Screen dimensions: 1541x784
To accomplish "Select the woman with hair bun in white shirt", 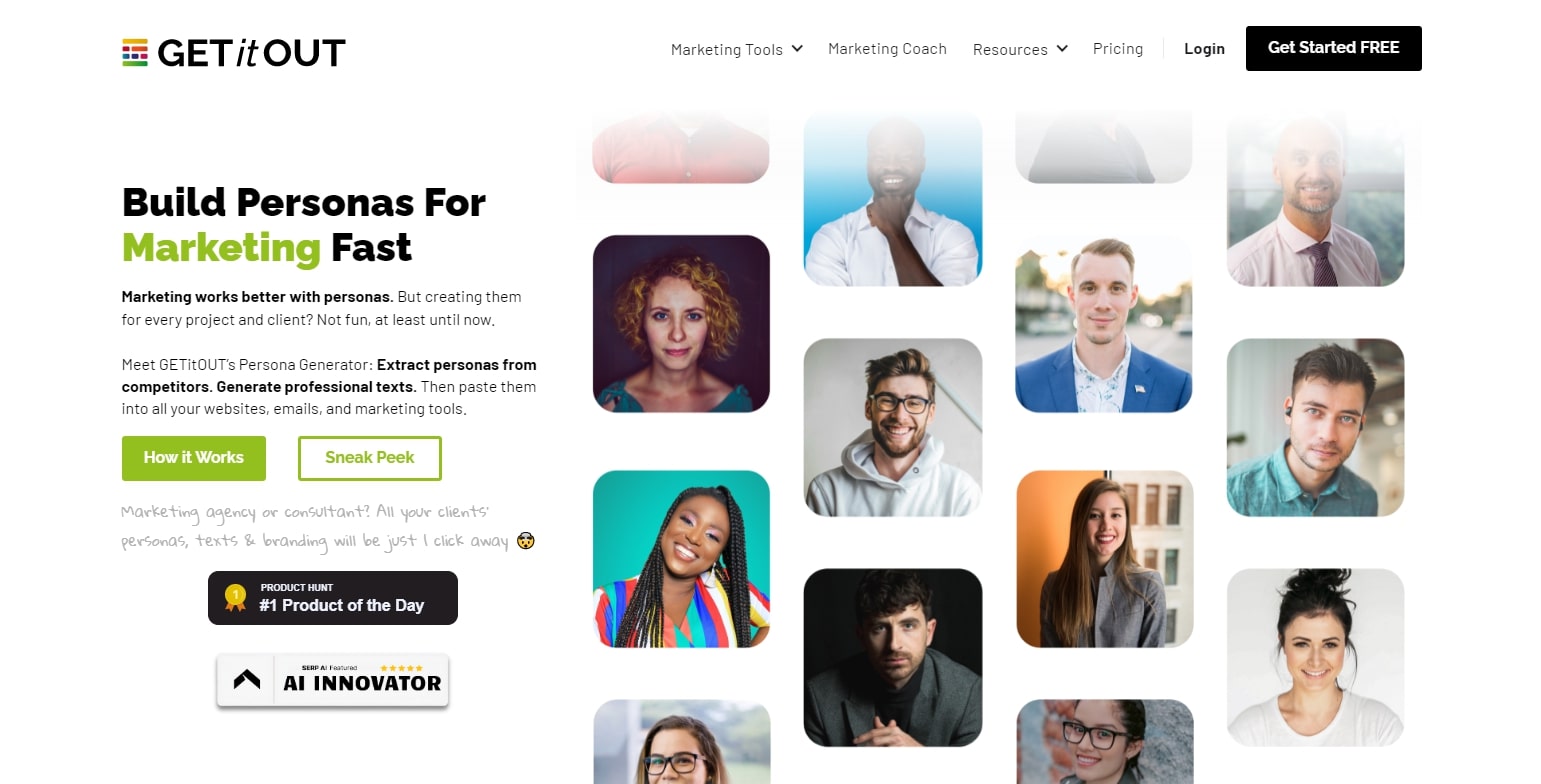I will tap(1316, 657).
